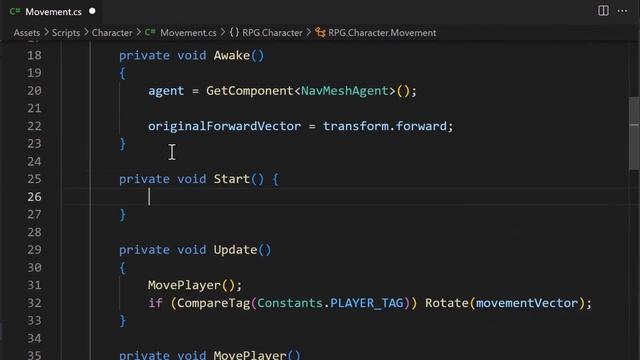Image resolution: width=640 pixels, height=360 pixels.
Task: Click the if keyword on line 32
Action: click(155, 303)
